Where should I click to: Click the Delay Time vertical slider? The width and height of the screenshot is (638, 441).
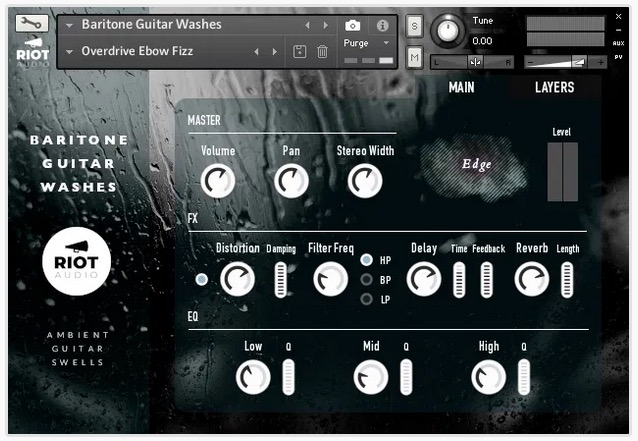[x=459, y=279]
